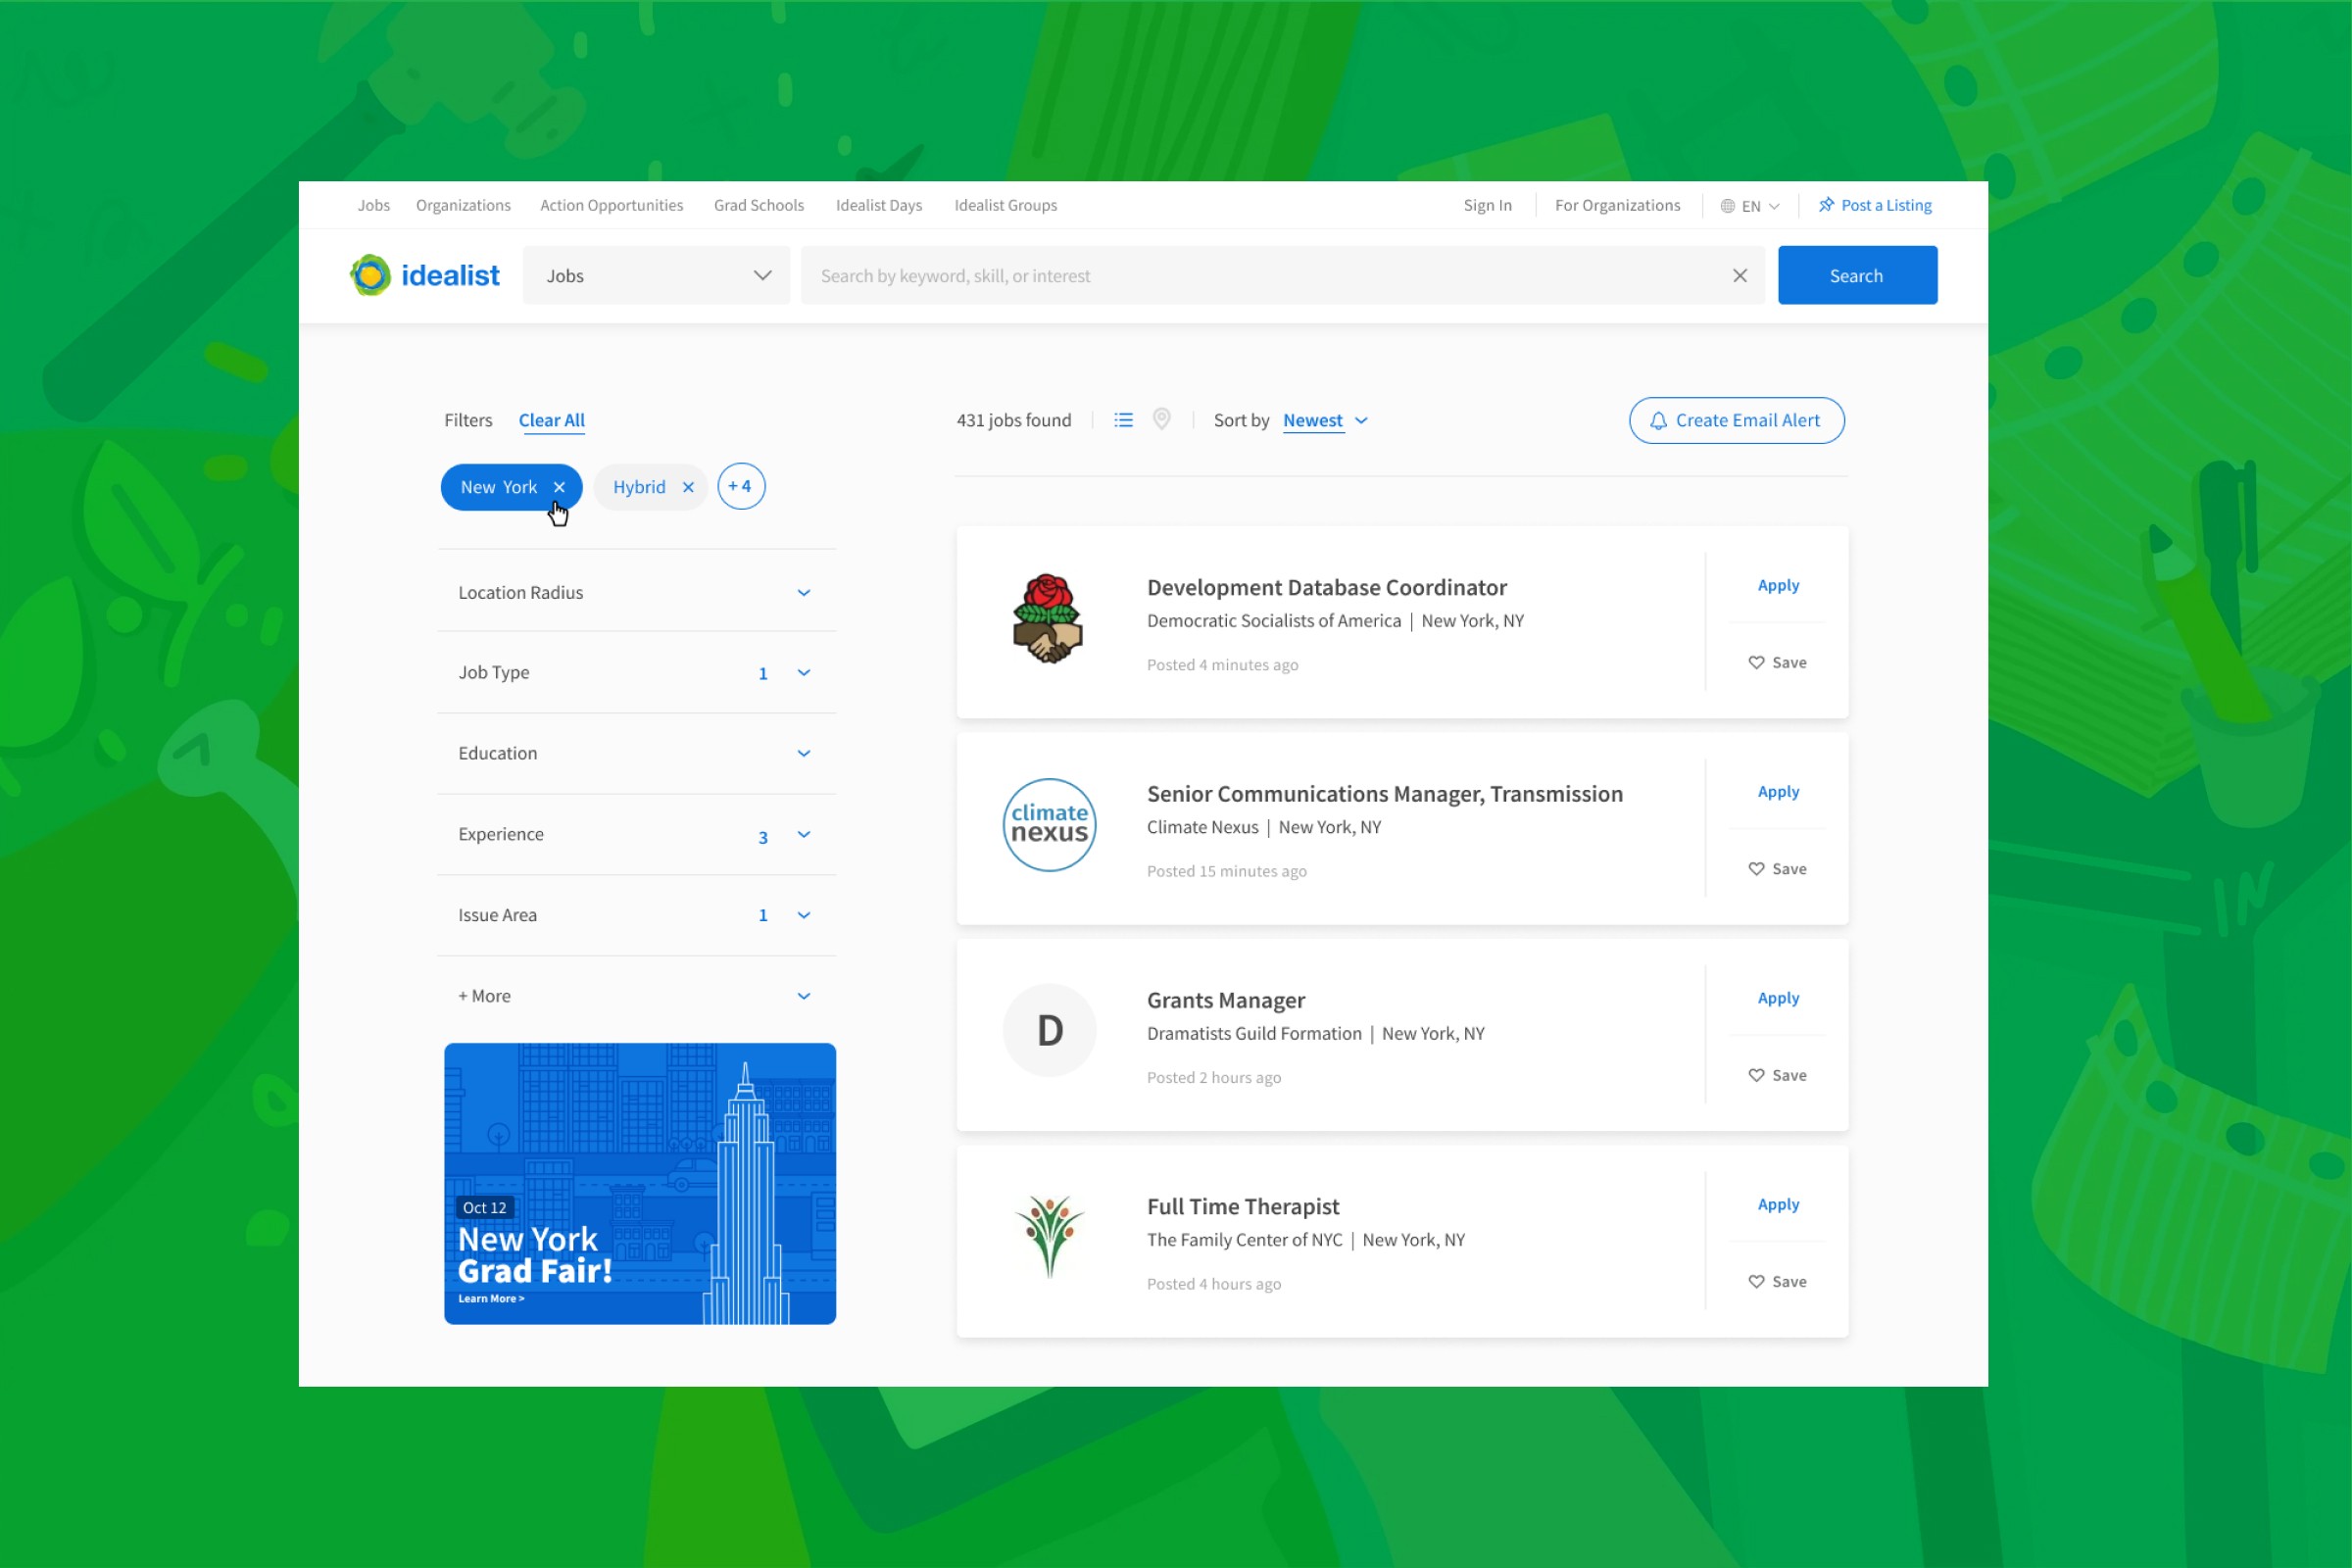
Task: Click Create Email Alert button
Action: point(1736,421)
